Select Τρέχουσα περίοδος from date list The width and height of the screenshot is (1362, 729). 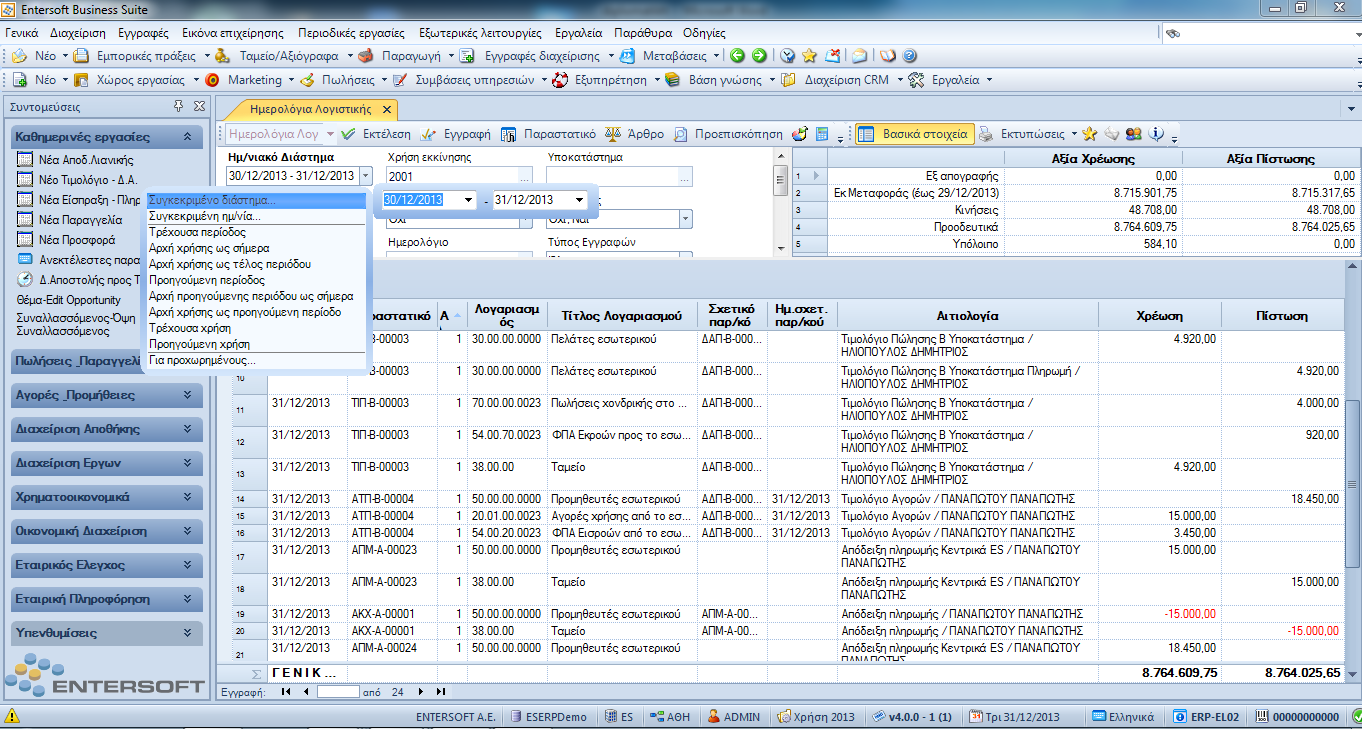(x=197, y=232)
